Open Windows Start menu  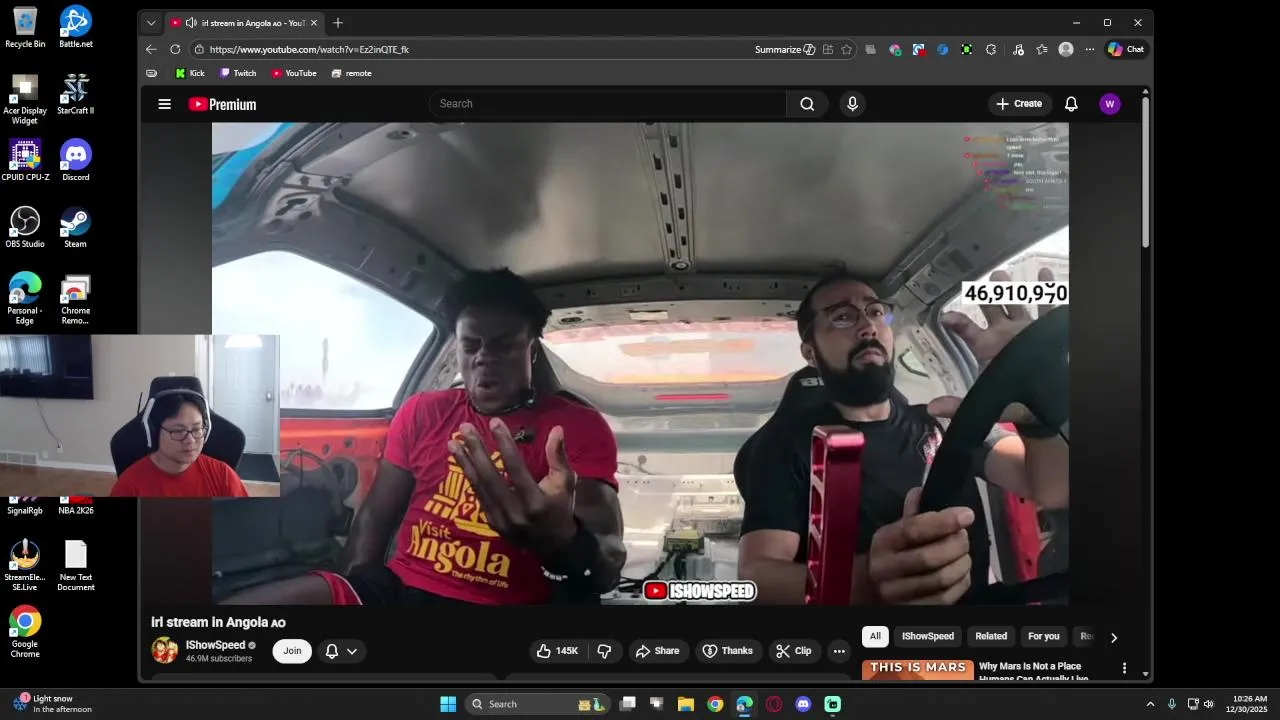(x=448, y=704)
